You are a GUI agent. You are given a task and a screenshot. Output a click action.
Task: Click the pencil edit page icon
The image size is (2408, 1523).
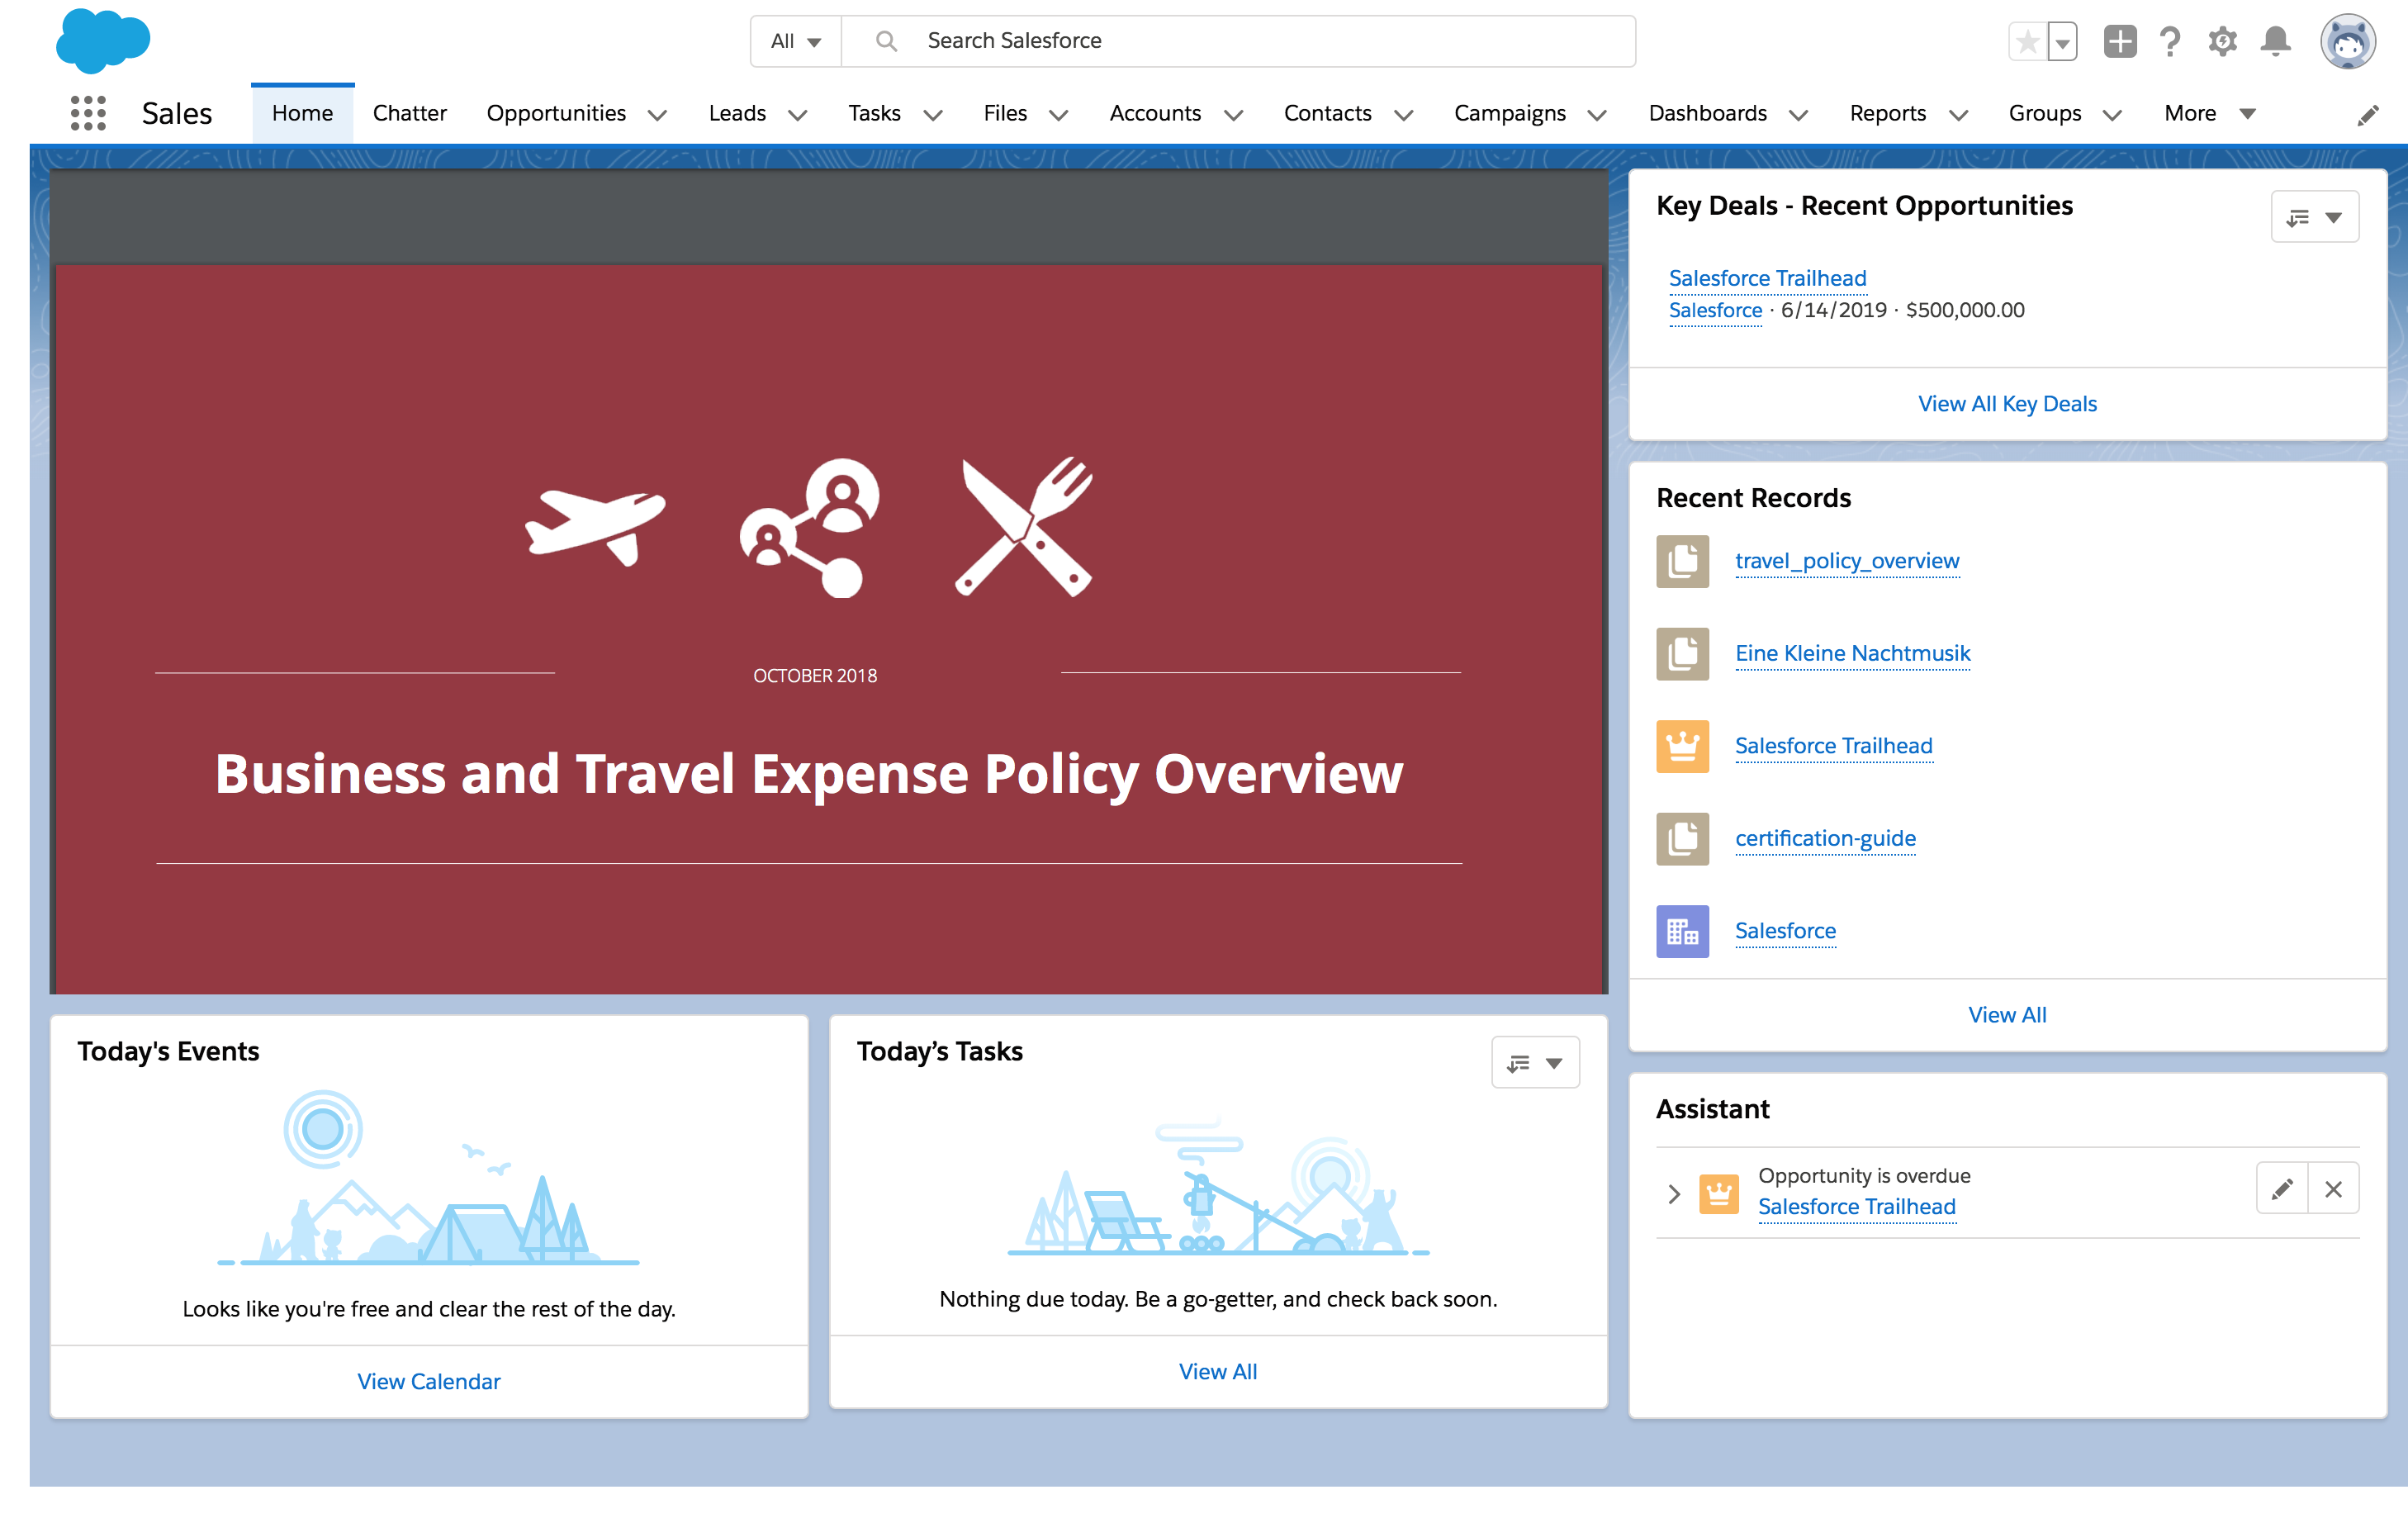[2368, 114]
